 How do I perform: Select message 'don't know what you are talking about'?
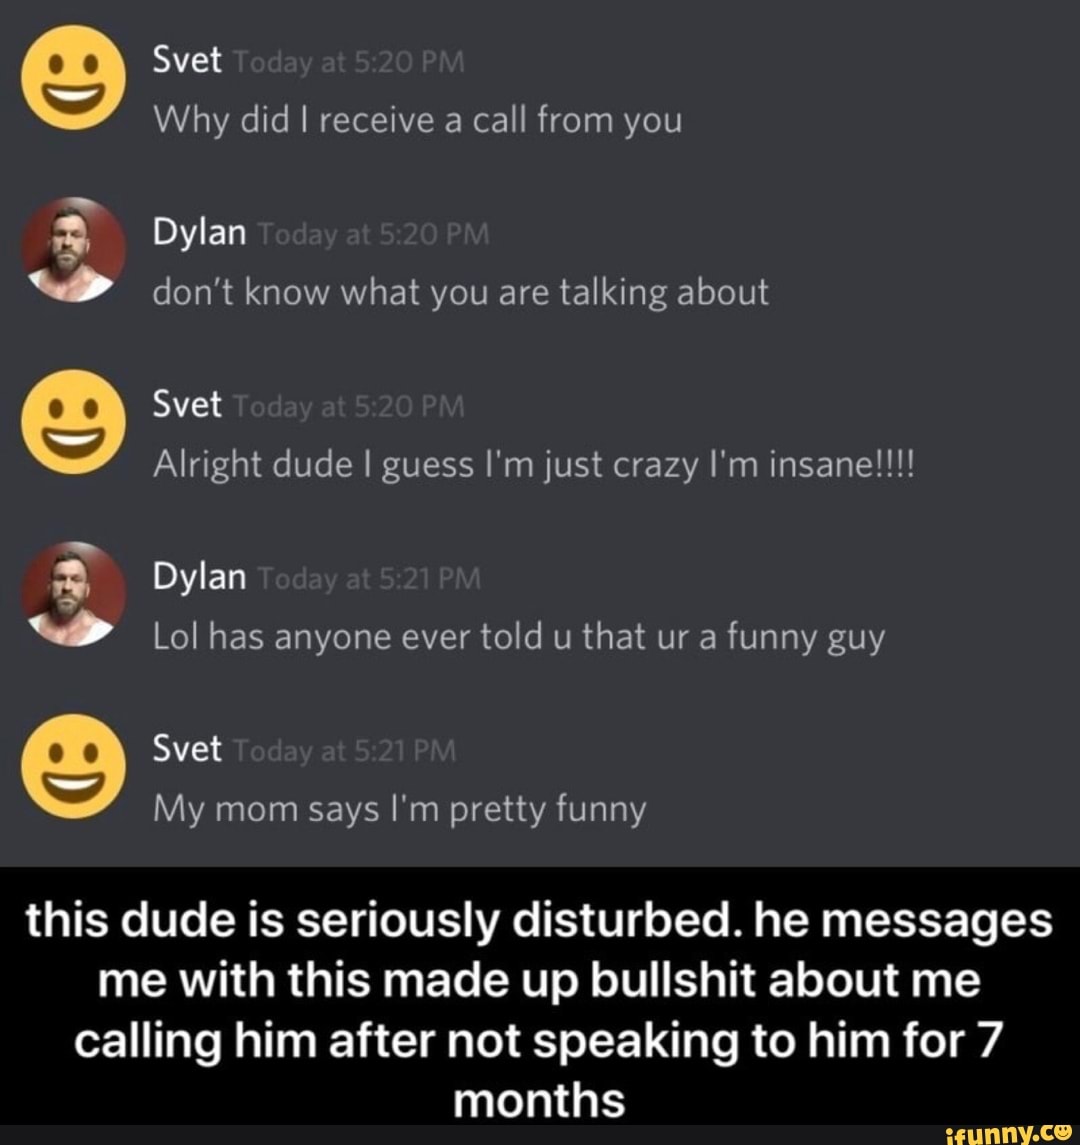tap(461, 294)
